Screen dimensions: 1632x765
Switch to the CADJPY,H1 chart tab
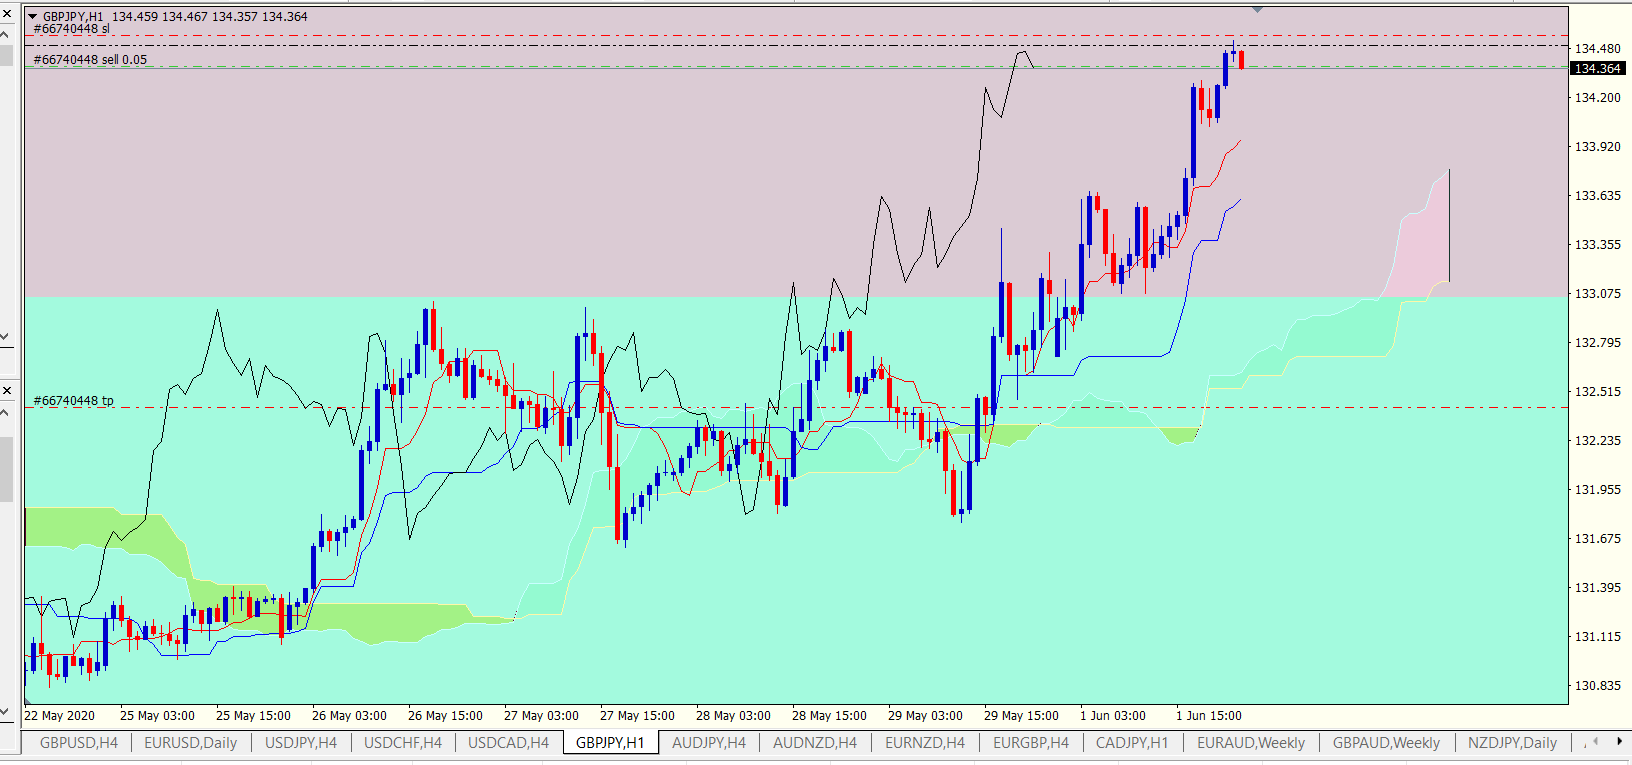1132,743
